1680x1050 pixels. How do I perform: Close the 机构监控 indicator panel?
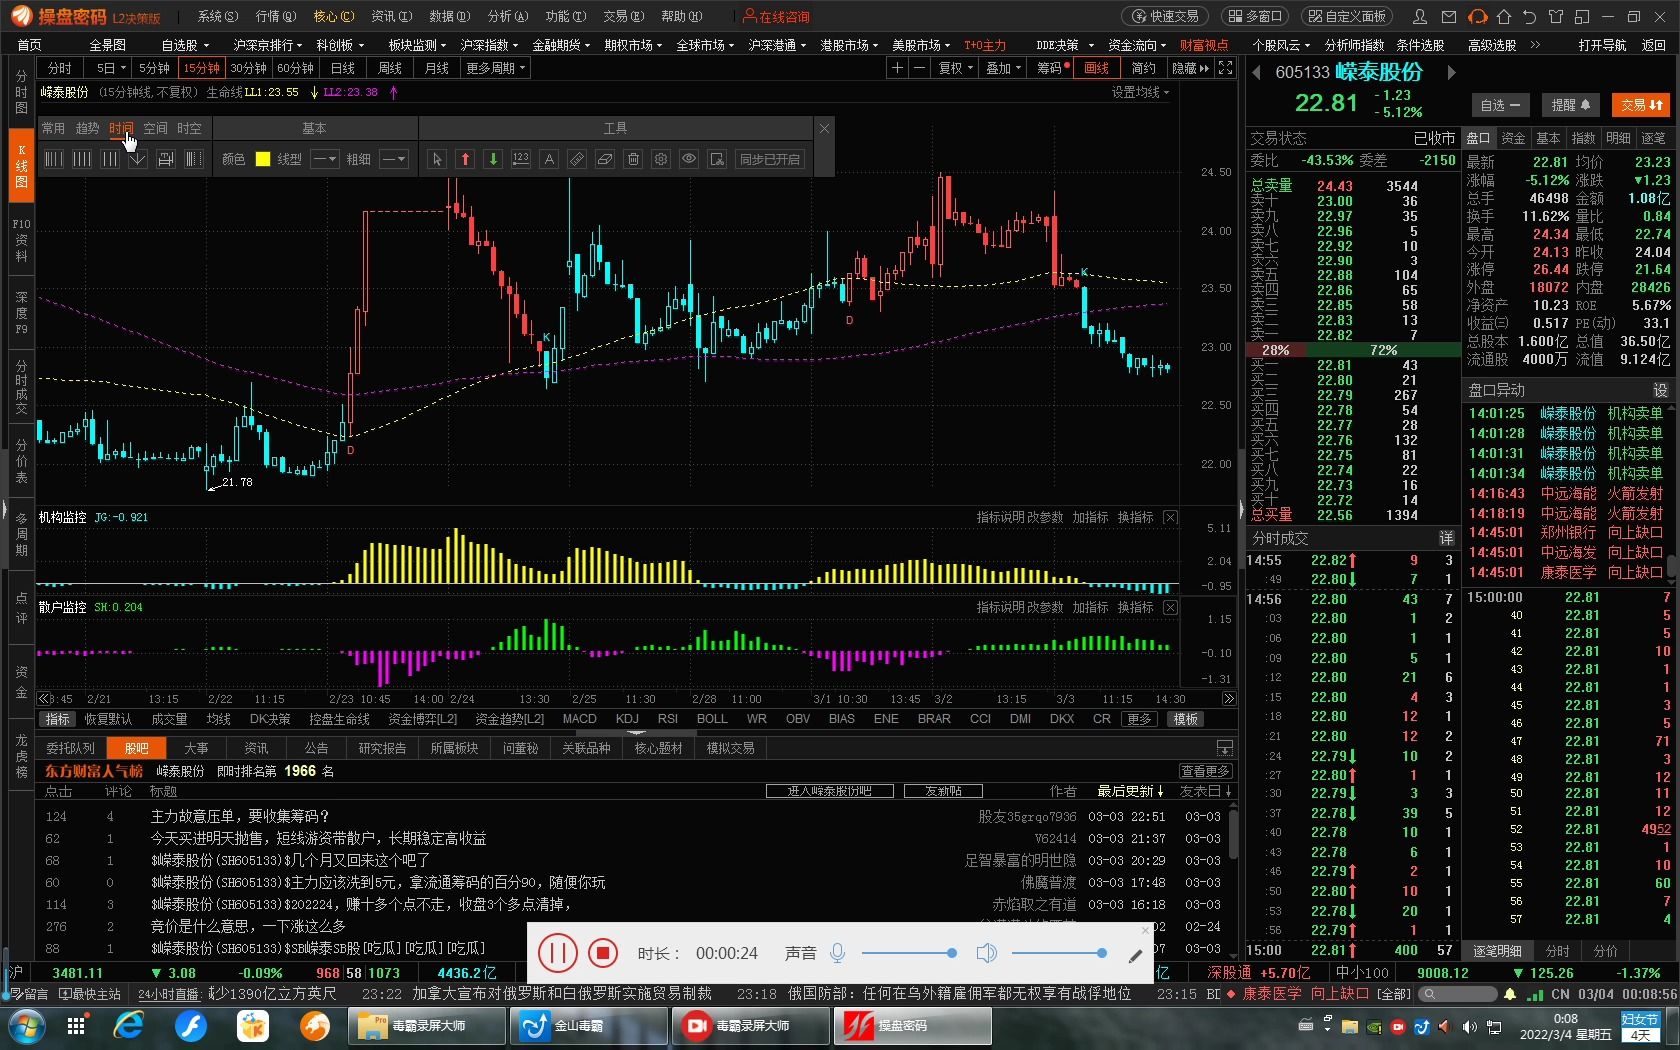click(x=1170, y=517)
